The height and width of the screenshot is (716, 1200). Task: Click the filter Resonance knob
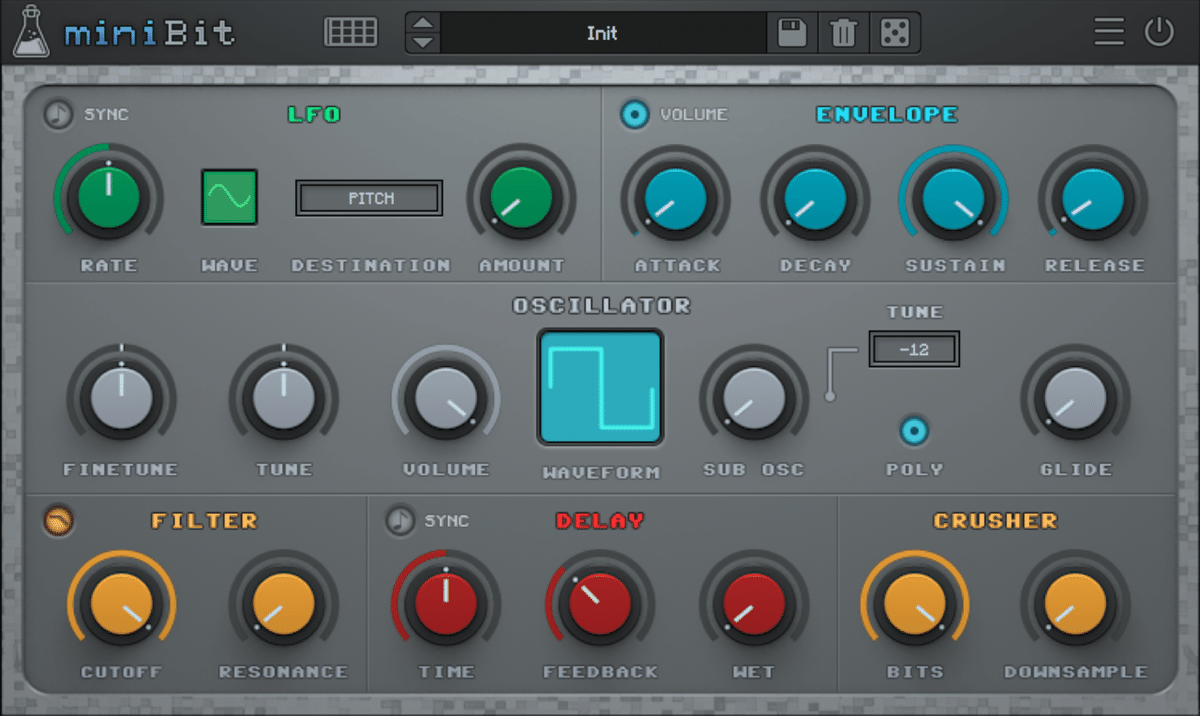[x=283, y=603]
